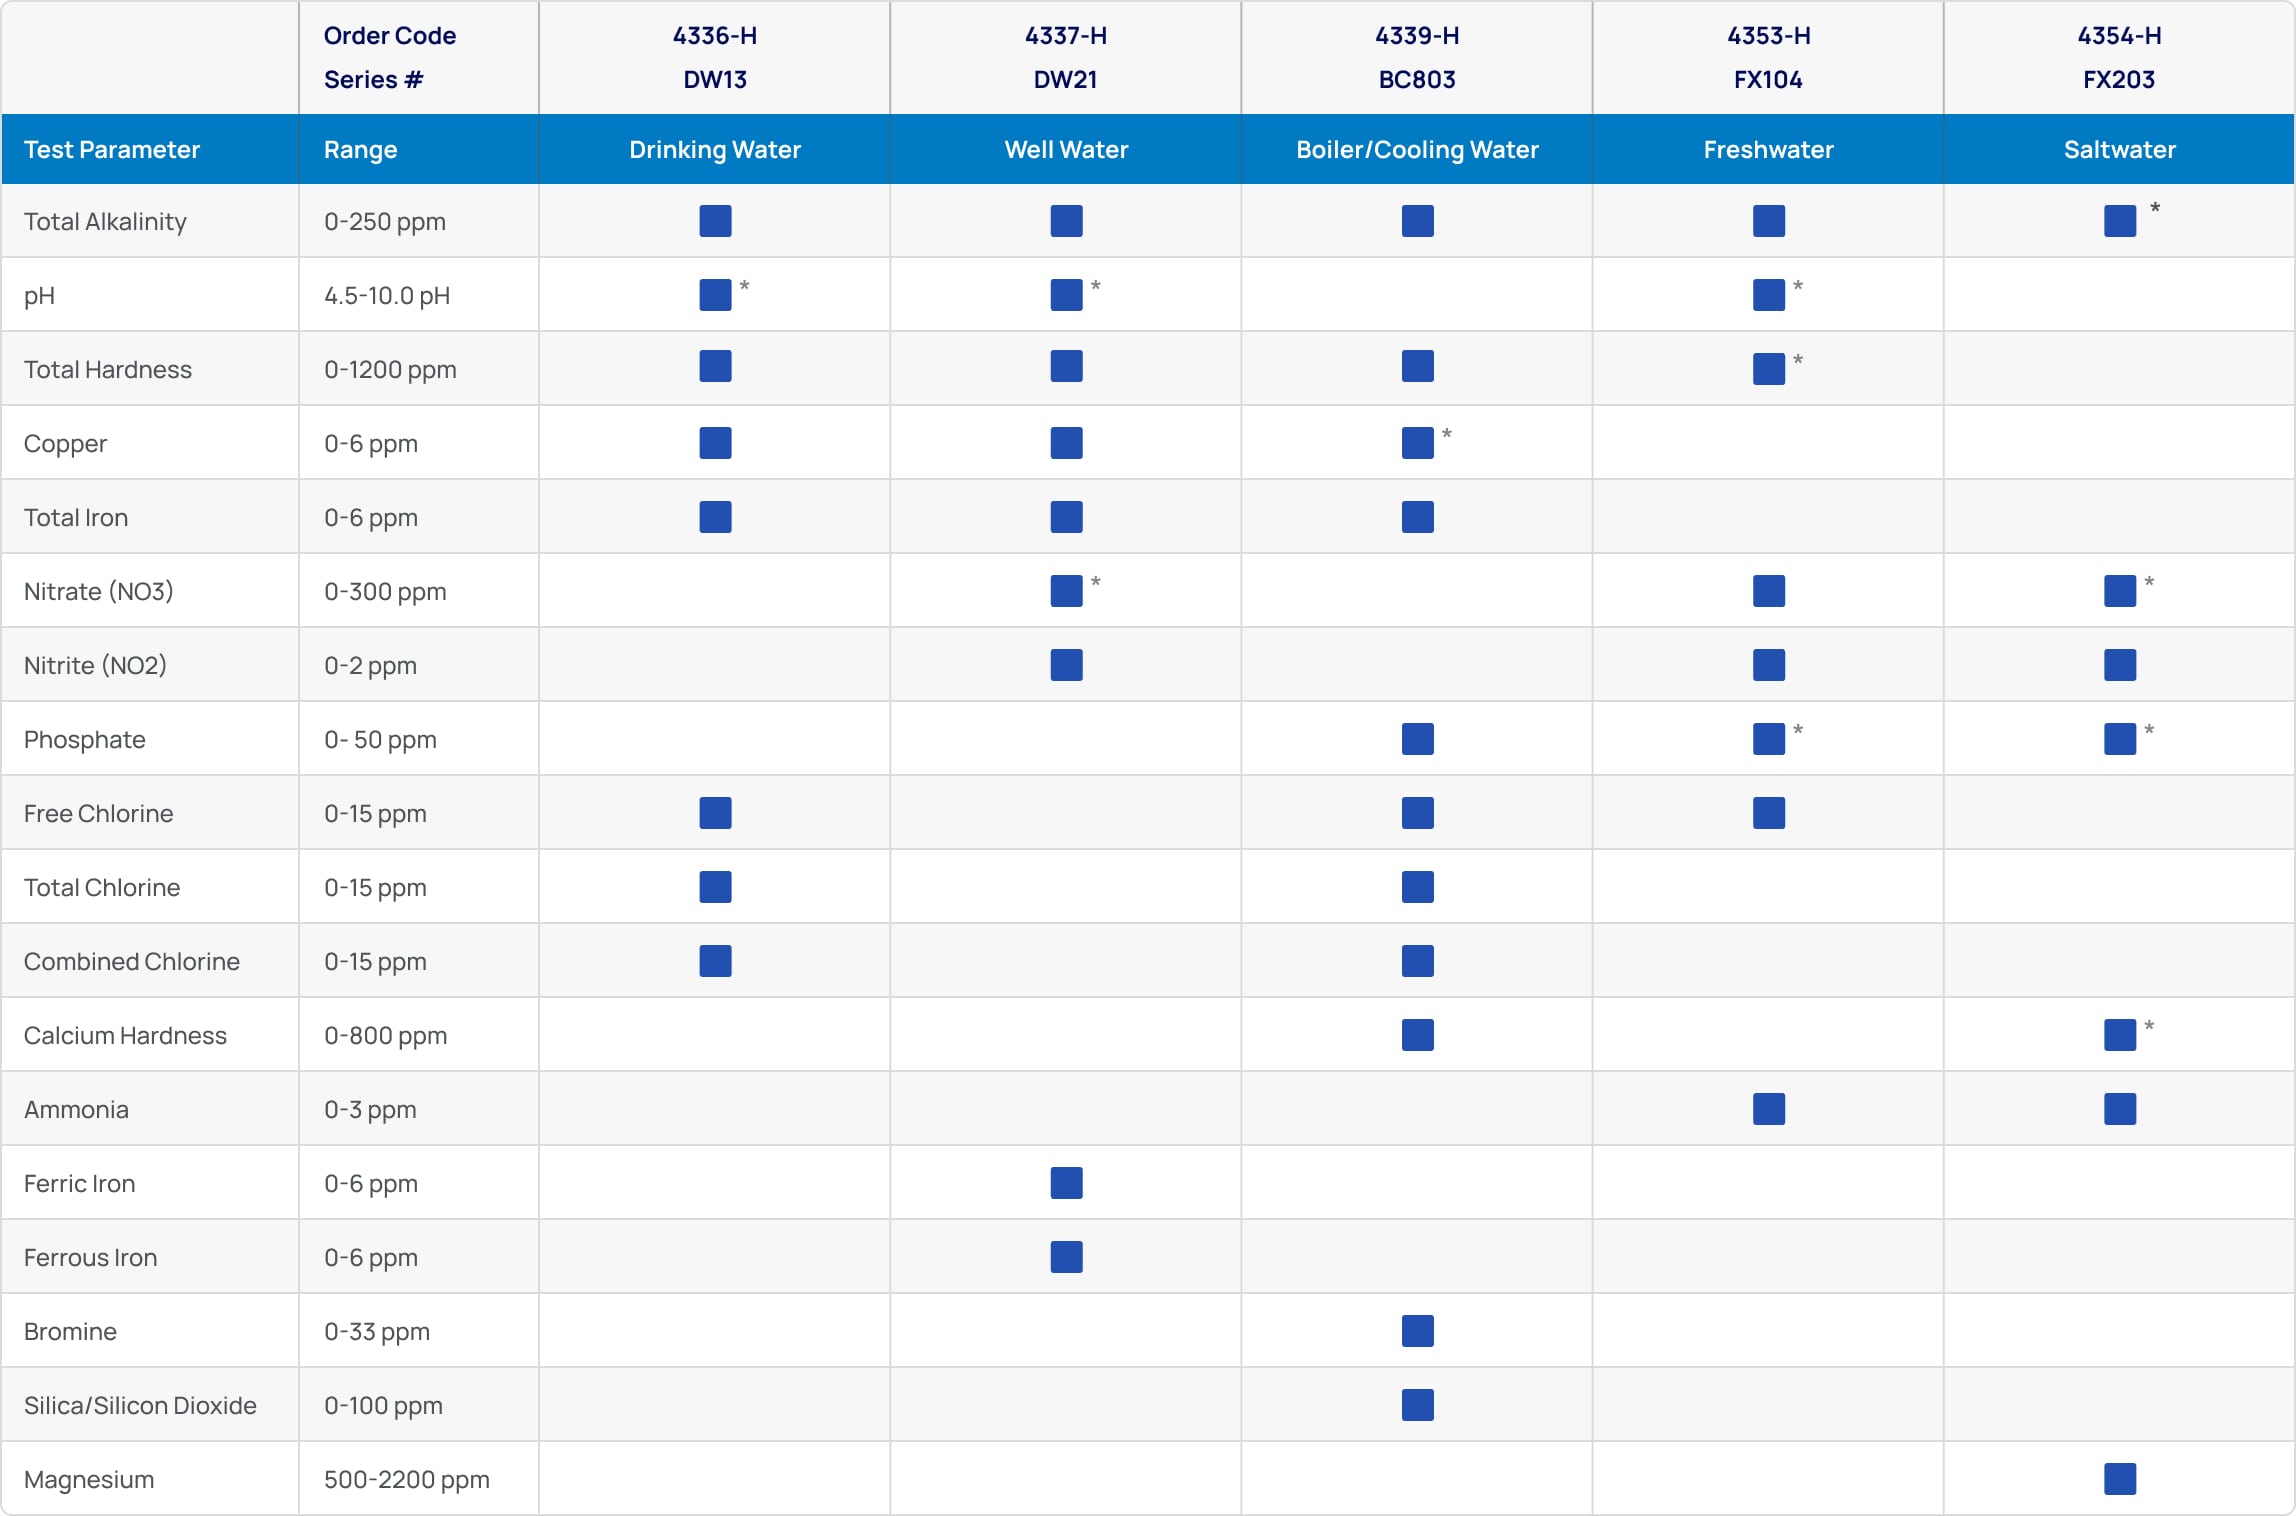Click the Ammonia indicator under Freshwater
2296x1516 pixels.
1768,1108
